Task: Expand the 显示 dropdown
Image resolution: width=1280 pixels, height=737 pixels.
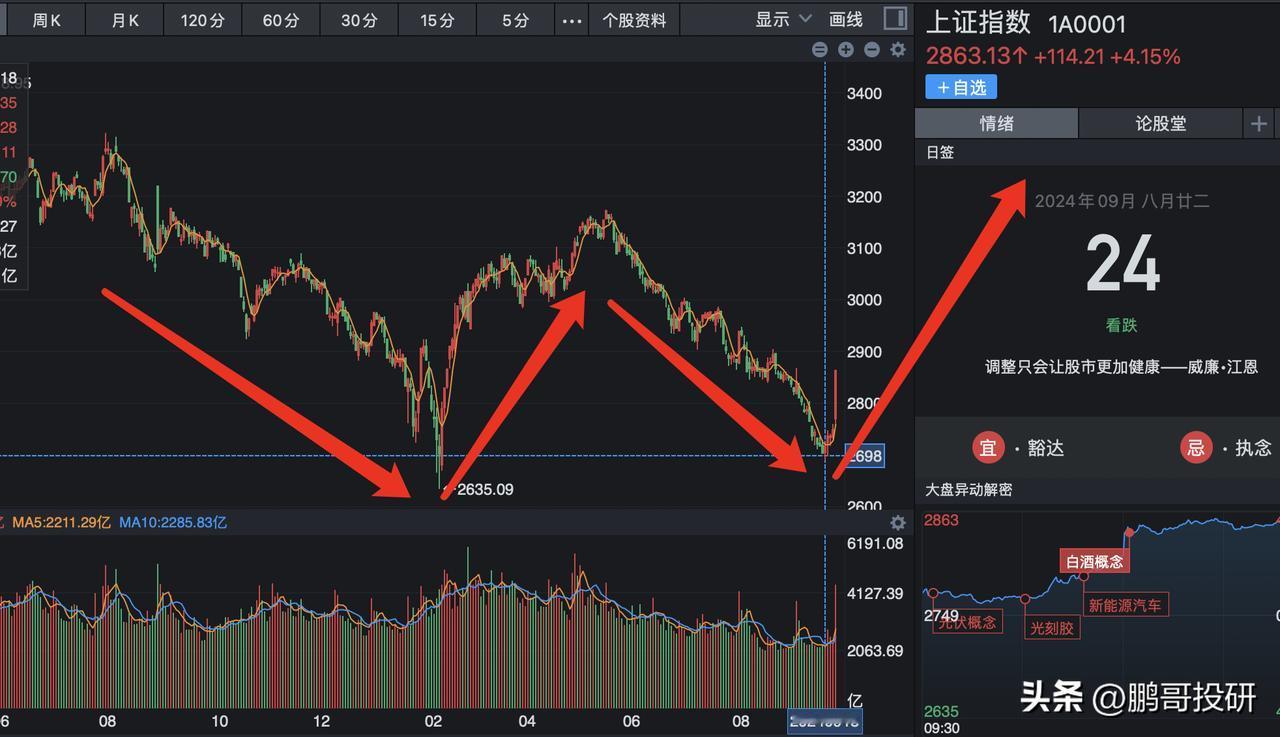Action: [x=785, y=20]
